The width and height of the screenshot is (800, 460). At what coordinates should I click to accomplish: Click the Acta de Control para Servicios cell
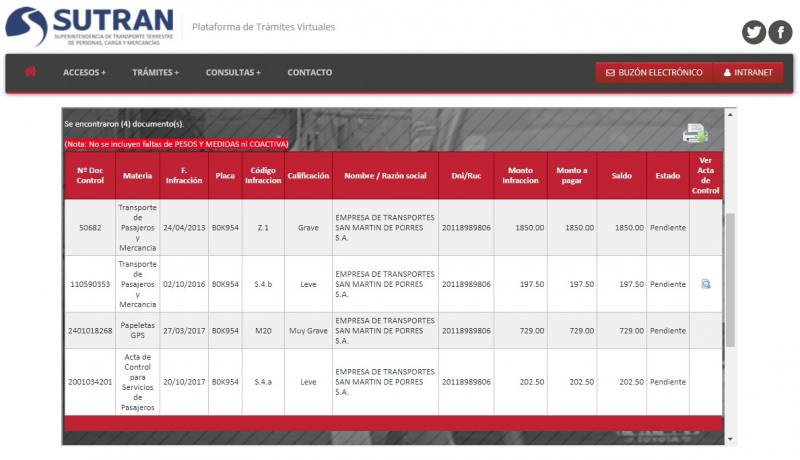click(x=137, y=382)
